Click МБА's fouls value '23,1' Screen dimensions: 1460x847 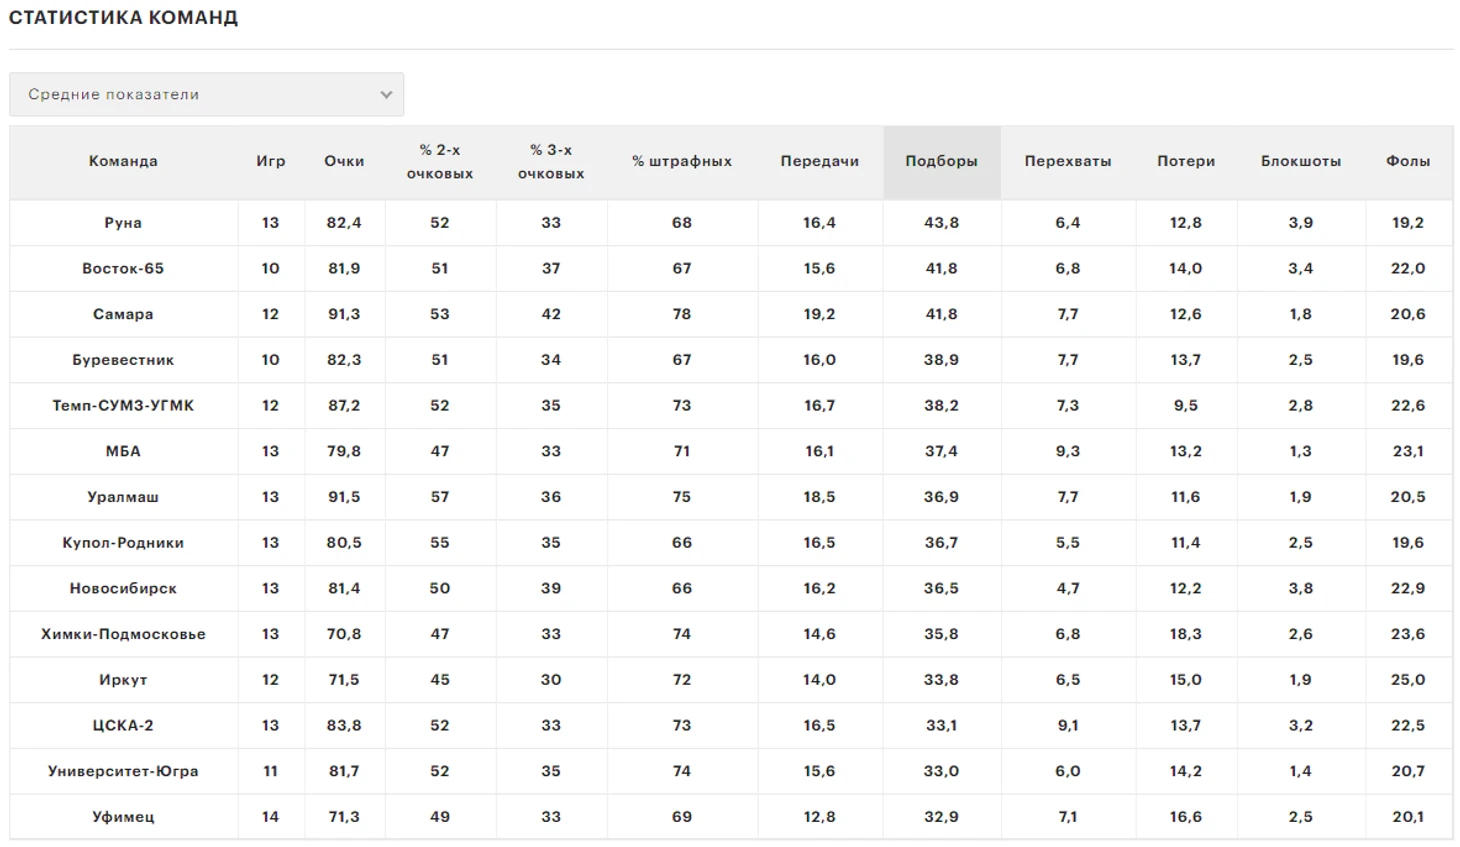coord(1408,452)
